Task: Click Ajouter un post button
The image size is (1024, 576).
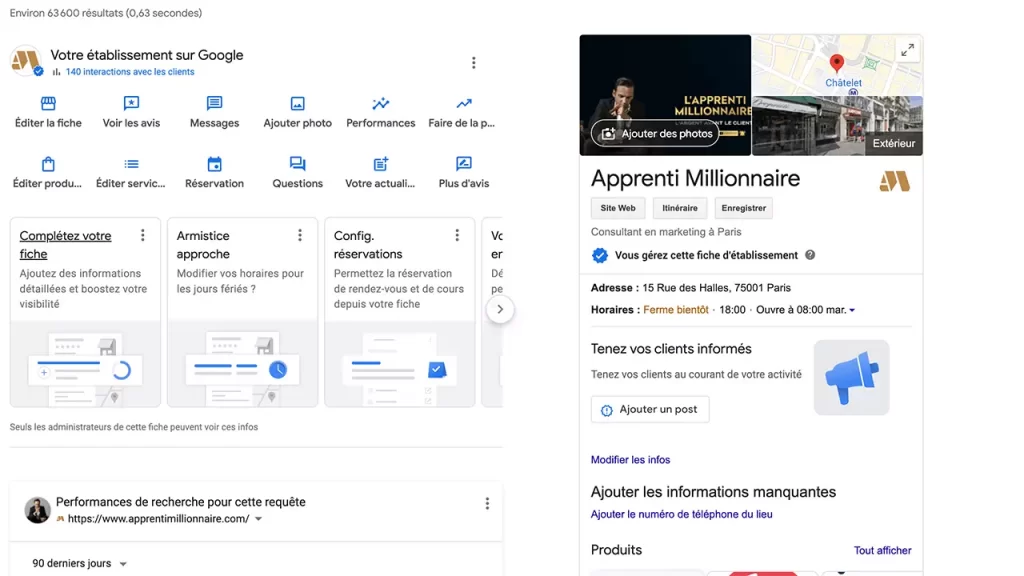Action: (x=650, y=409)
